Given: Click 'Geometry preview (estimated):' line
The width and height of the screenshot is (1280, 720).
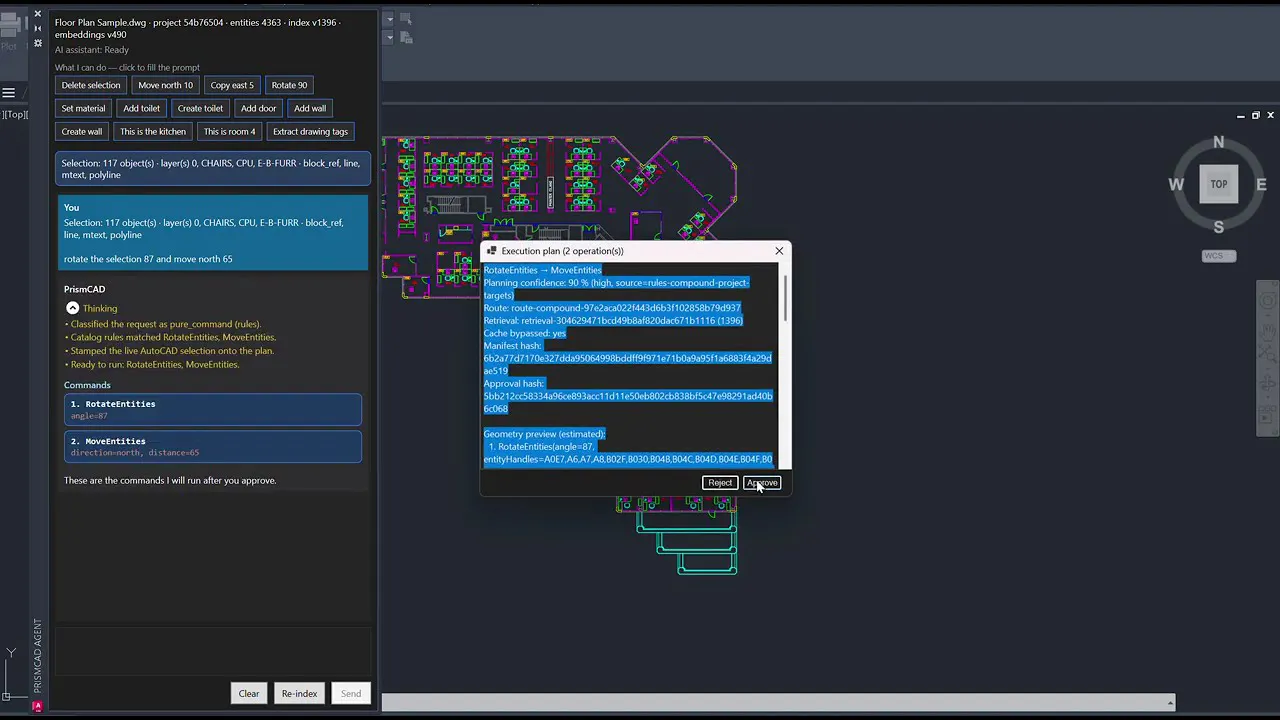Looking at the screenshot, I should [x=545, y=434].
